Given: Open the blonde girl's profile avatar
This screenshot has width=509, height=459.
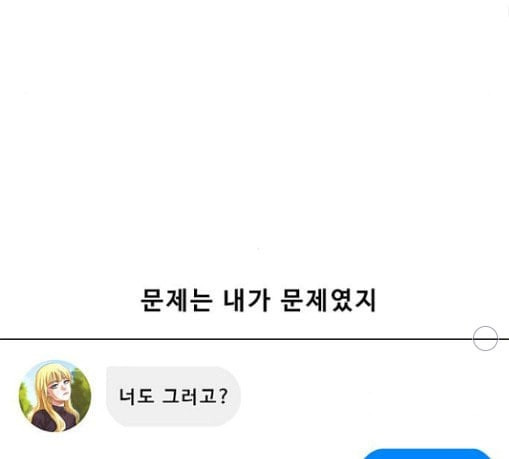Looking at the screenshot, I should click(55, 396).
